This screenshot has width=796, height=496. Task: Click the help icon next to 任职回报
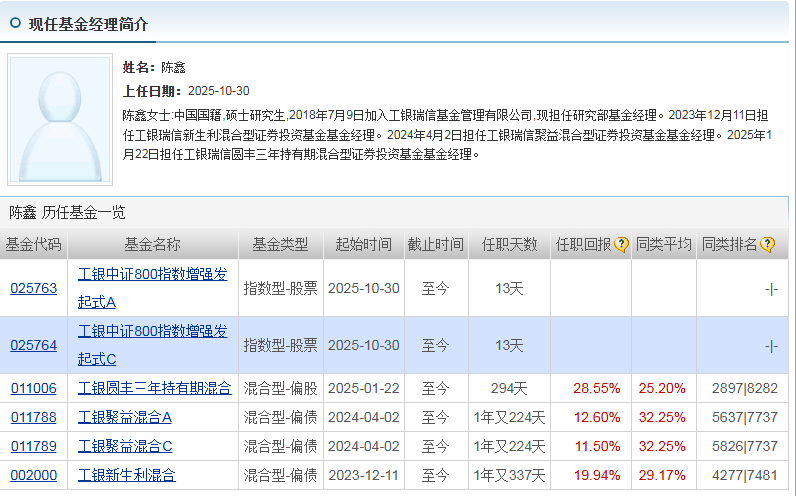621,245
